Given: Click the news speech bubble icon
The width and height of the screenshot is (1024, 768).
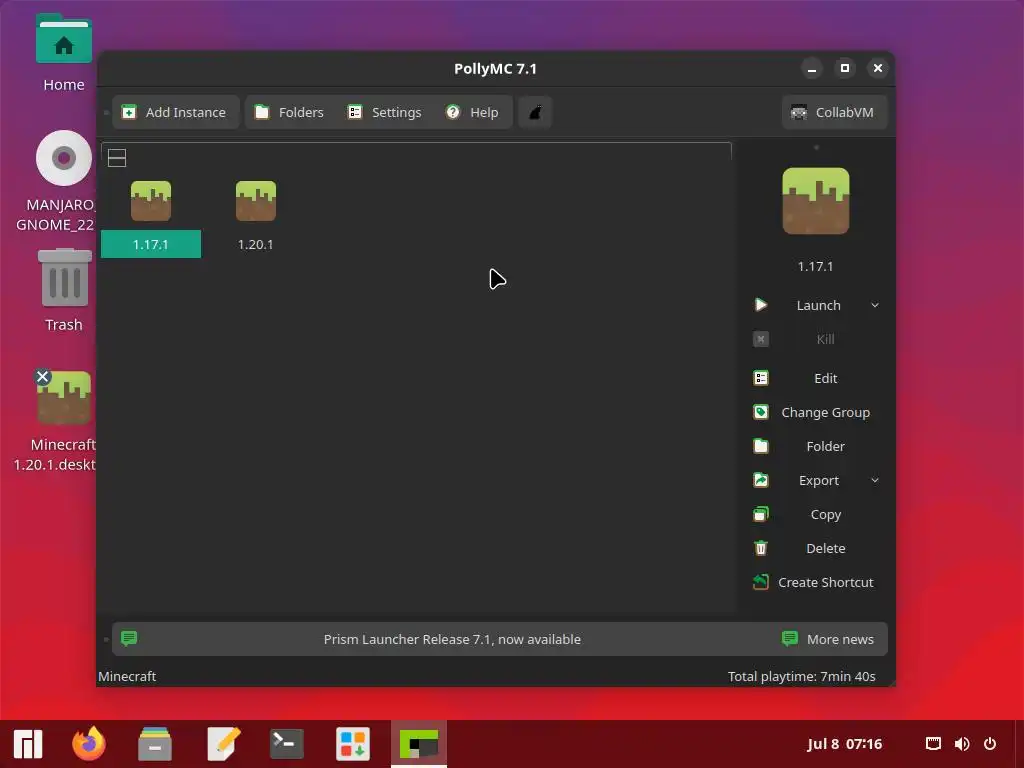Looking at the screenshot, I should (x=129, y=638).
